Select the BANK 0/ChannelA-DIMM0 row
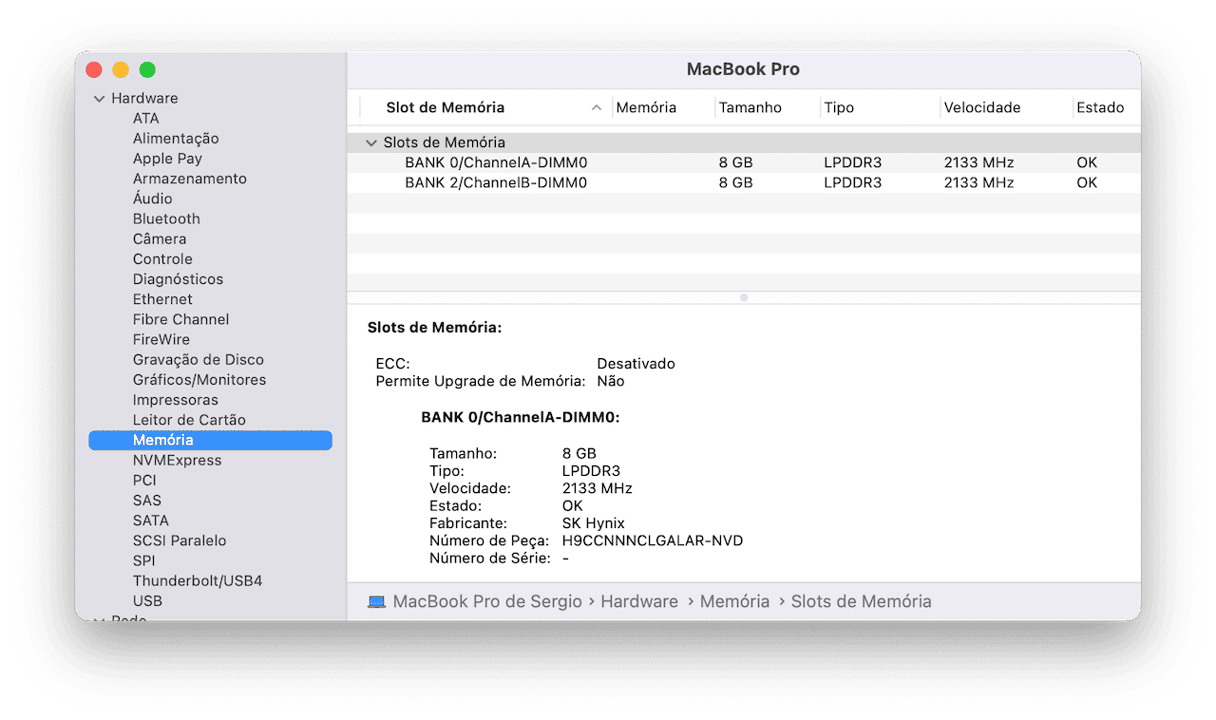 [x=744, y=163]
